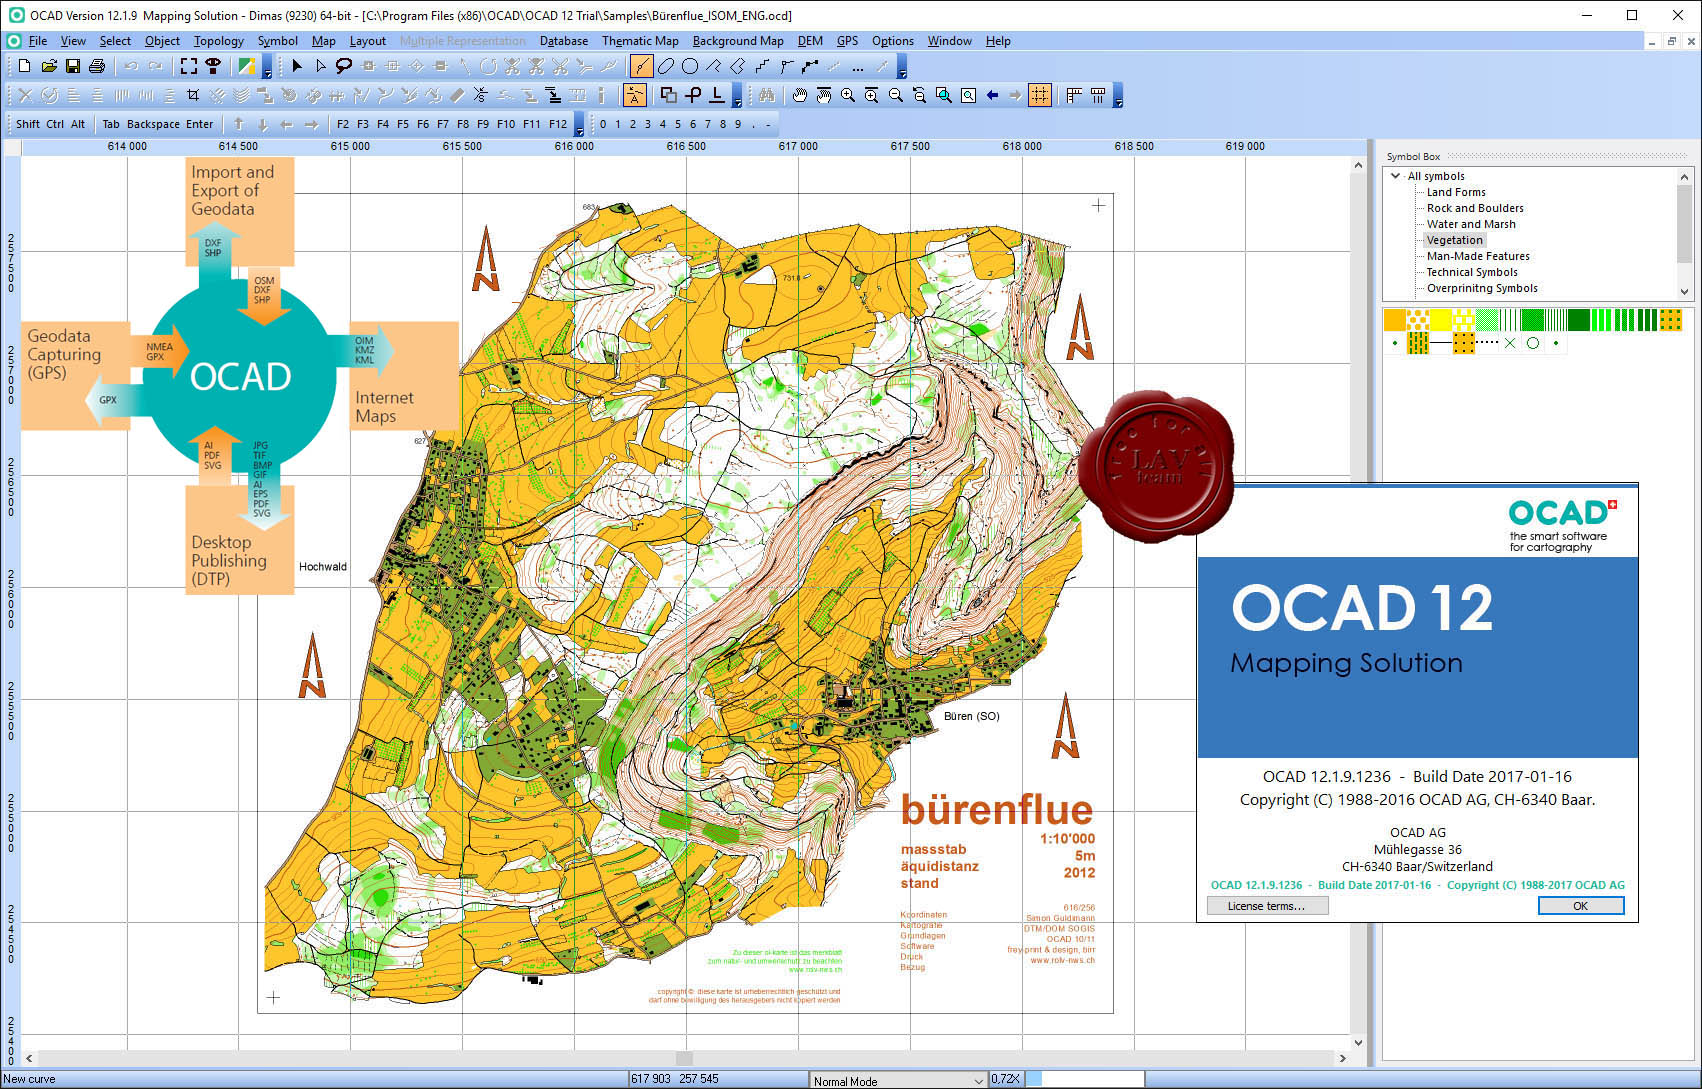Select Technical Symbols group
The height and width of the screenshot is (1089, 1702).
click(1472, 272)
